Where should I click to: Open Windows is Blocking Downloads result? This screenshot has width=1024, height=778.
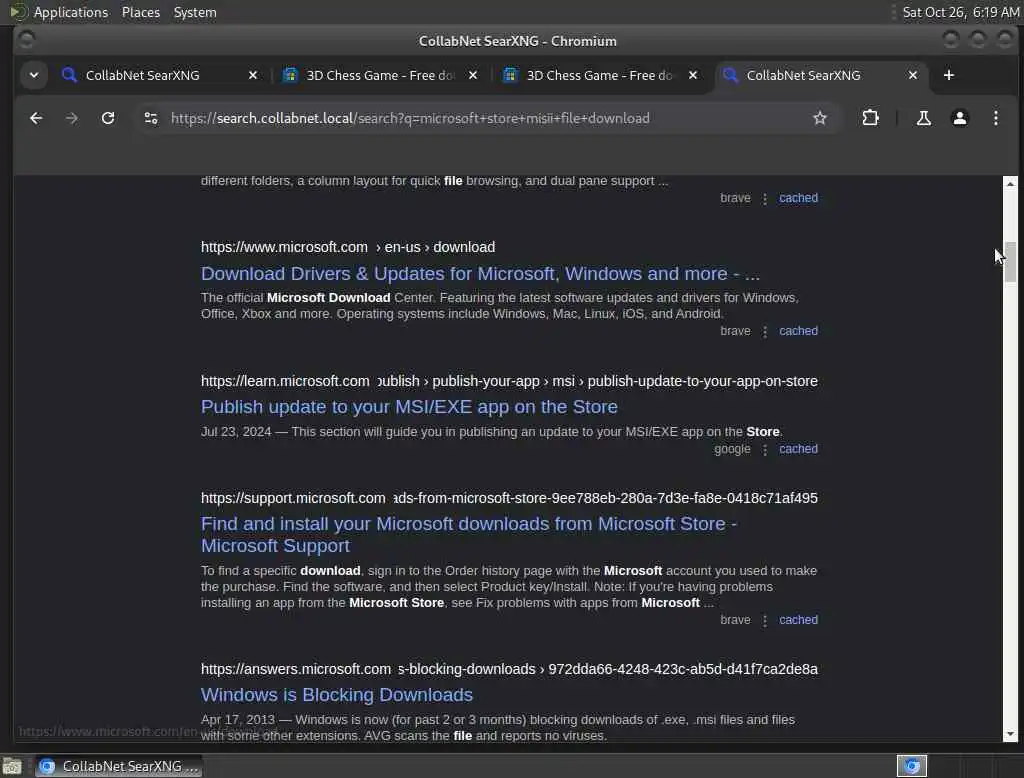(x=336, y=694)
